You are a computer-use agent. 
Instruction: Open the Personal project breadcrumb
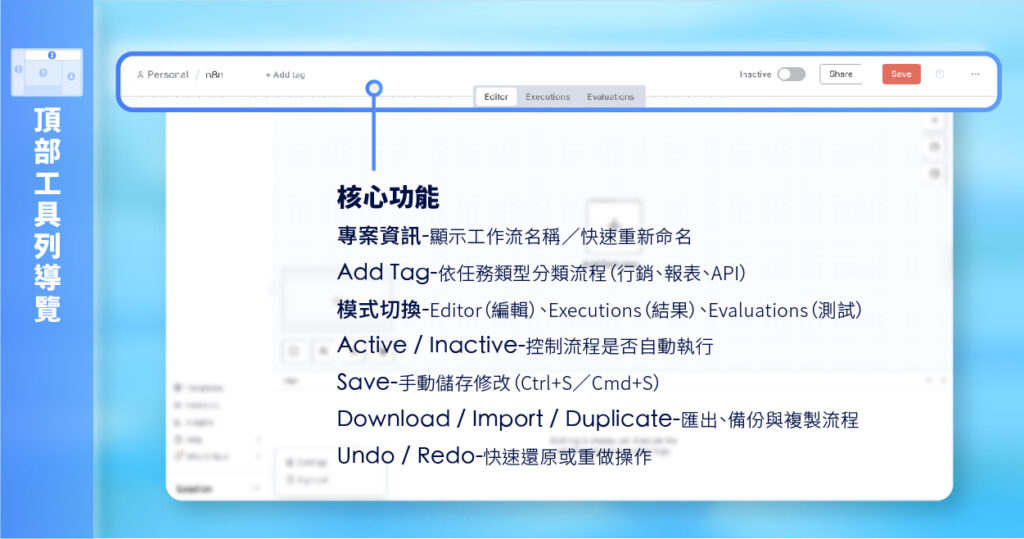click(x=163, y=74)
